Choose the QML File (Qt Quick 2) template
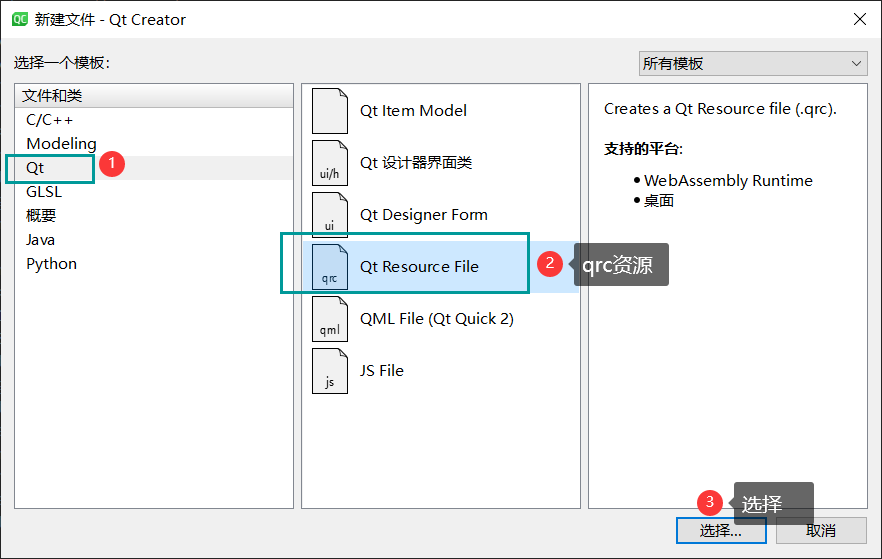The width and height of the screenshot is (882, 559). coord(440,319)
